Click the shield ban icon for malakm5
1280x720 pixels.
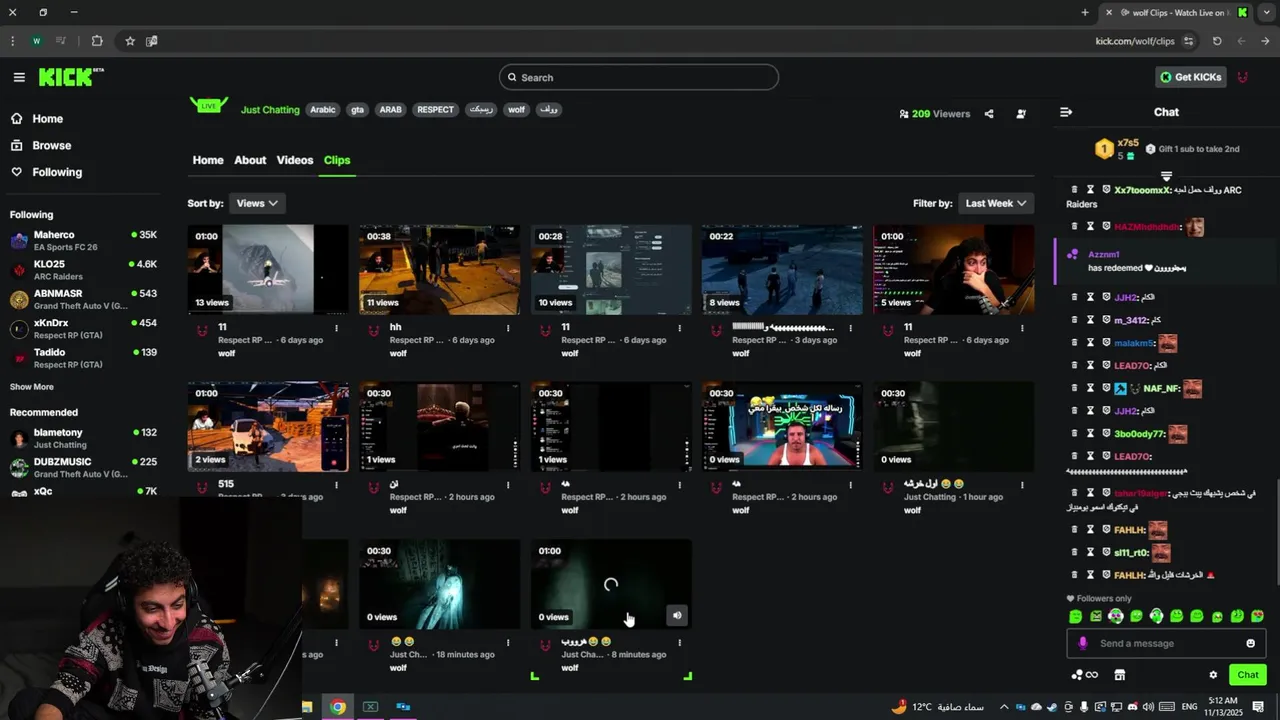click(x=1106, y=343)
